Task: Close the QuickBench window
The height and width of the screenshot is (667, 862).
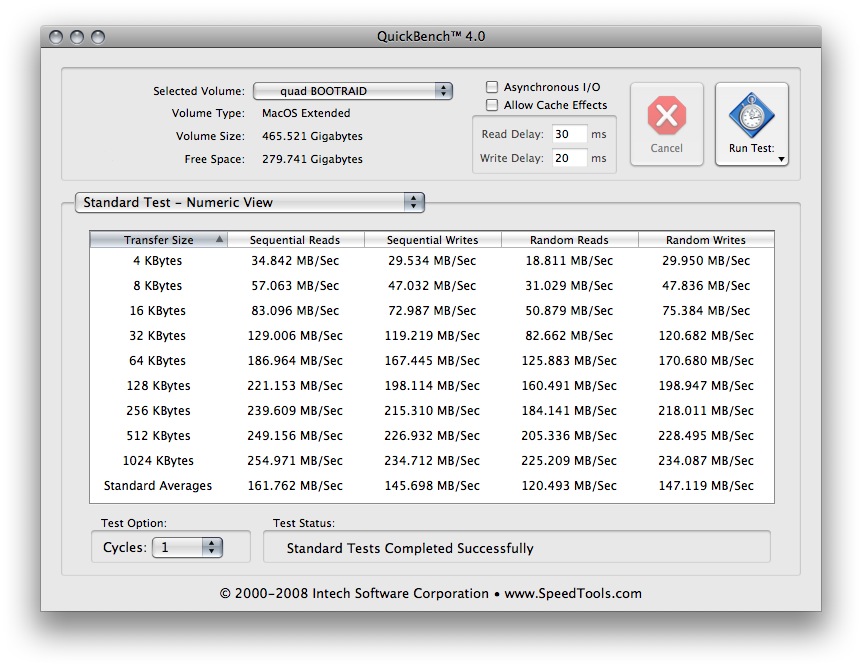Action: point(56,37)
